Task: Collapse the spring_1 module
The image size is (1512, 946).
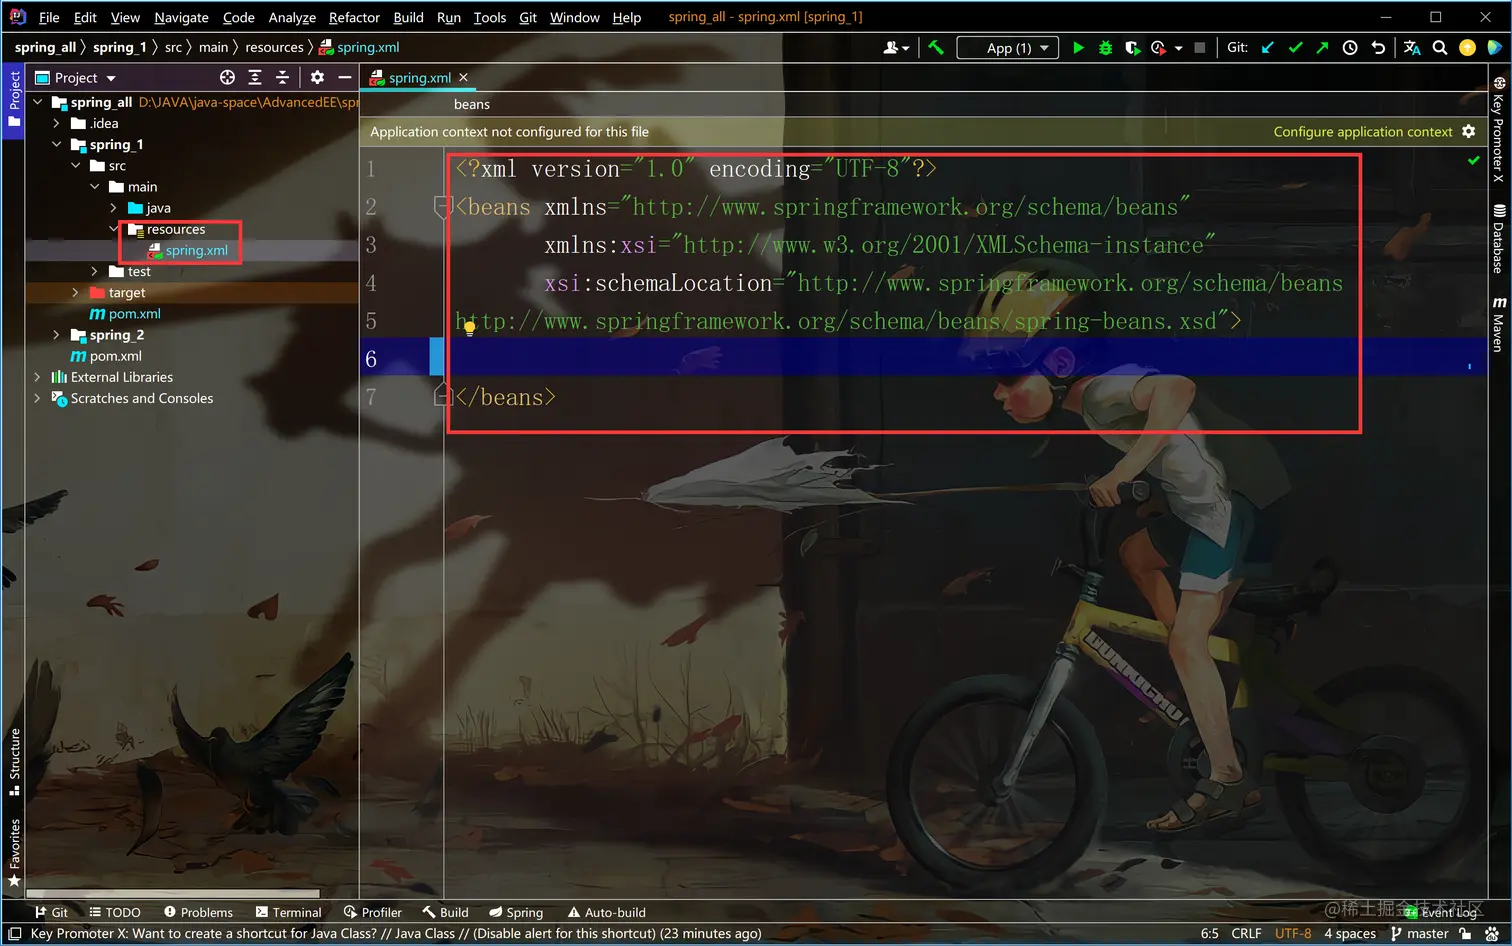Action: tap(56, 144)
